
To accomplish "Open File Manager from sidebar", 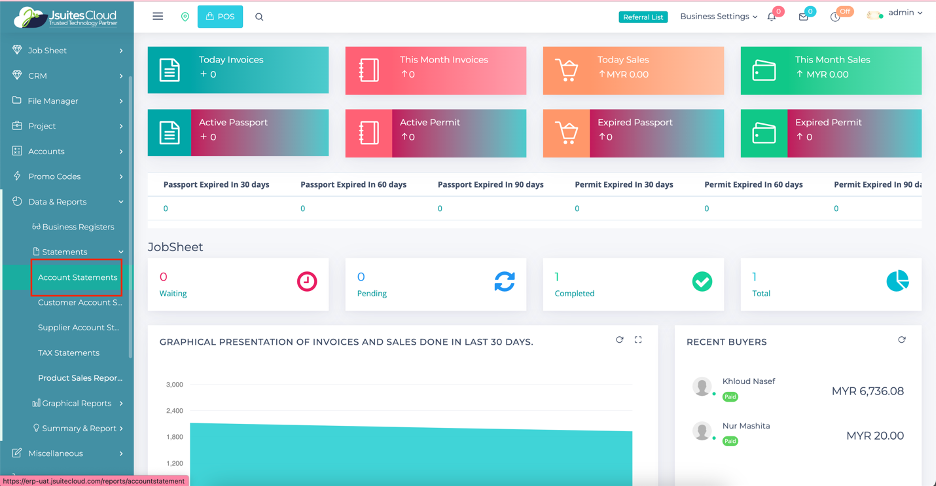I will [x=66, y=101].
